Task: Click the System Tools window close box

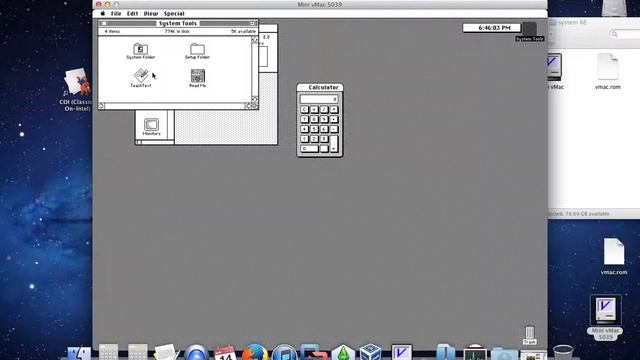Action: click(104, 24)
